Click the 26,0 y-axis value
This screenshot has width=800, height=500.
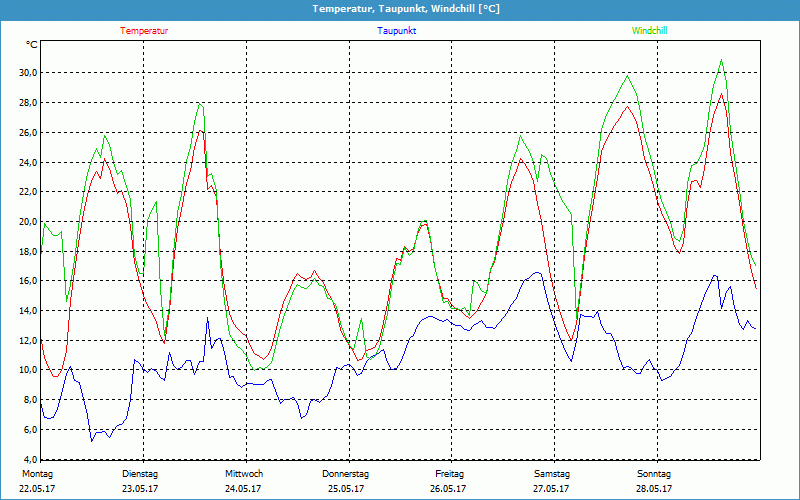point(29,132)
